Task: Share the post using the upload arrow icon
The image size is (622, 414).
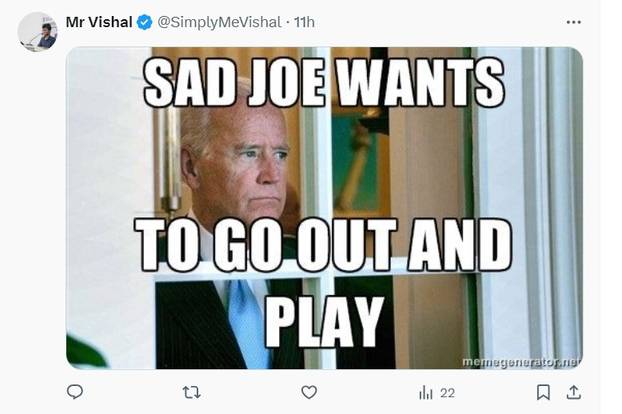Action: [x=573, y=392]
